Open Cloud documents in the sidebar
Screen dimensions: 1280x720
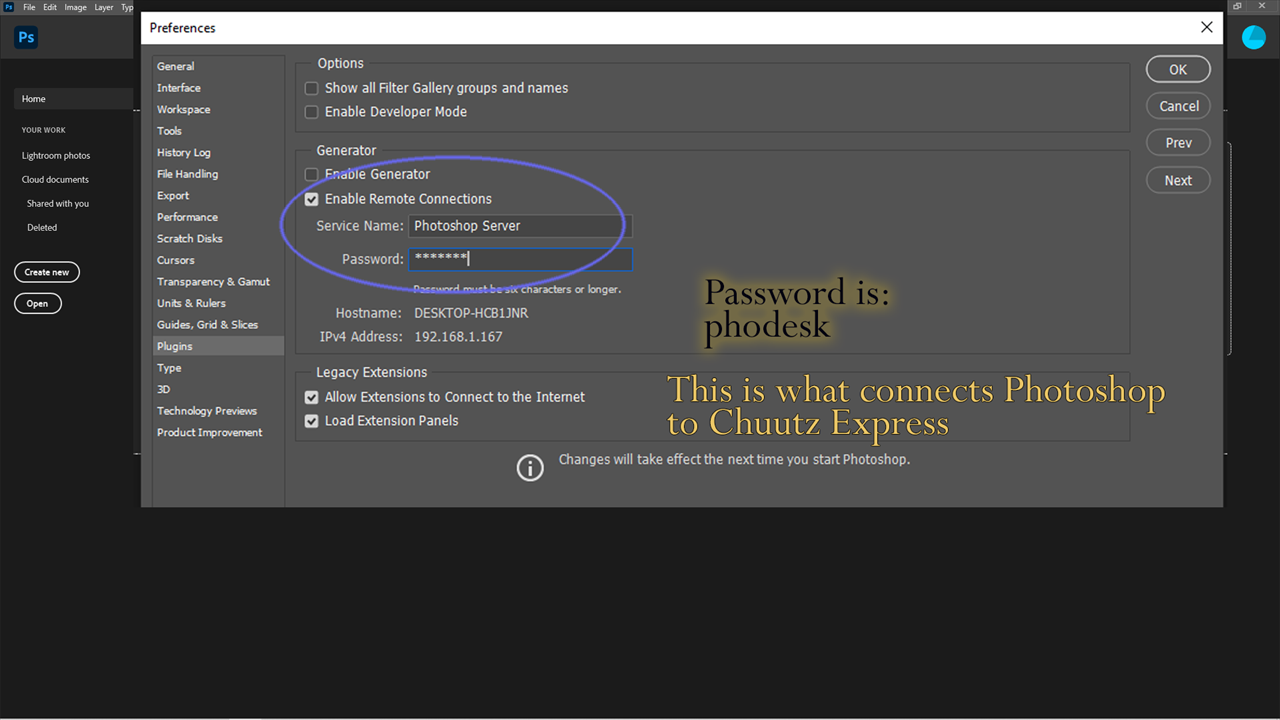(55, 180)
